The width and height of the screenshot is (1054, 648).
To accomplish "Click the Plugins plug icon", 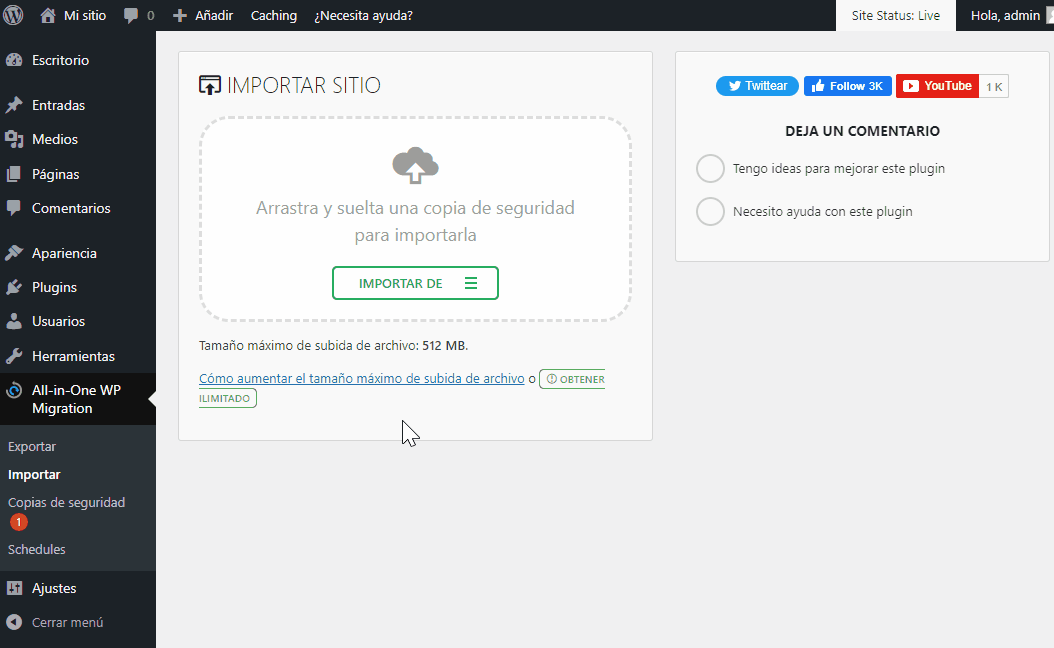I will coord(14,287).
